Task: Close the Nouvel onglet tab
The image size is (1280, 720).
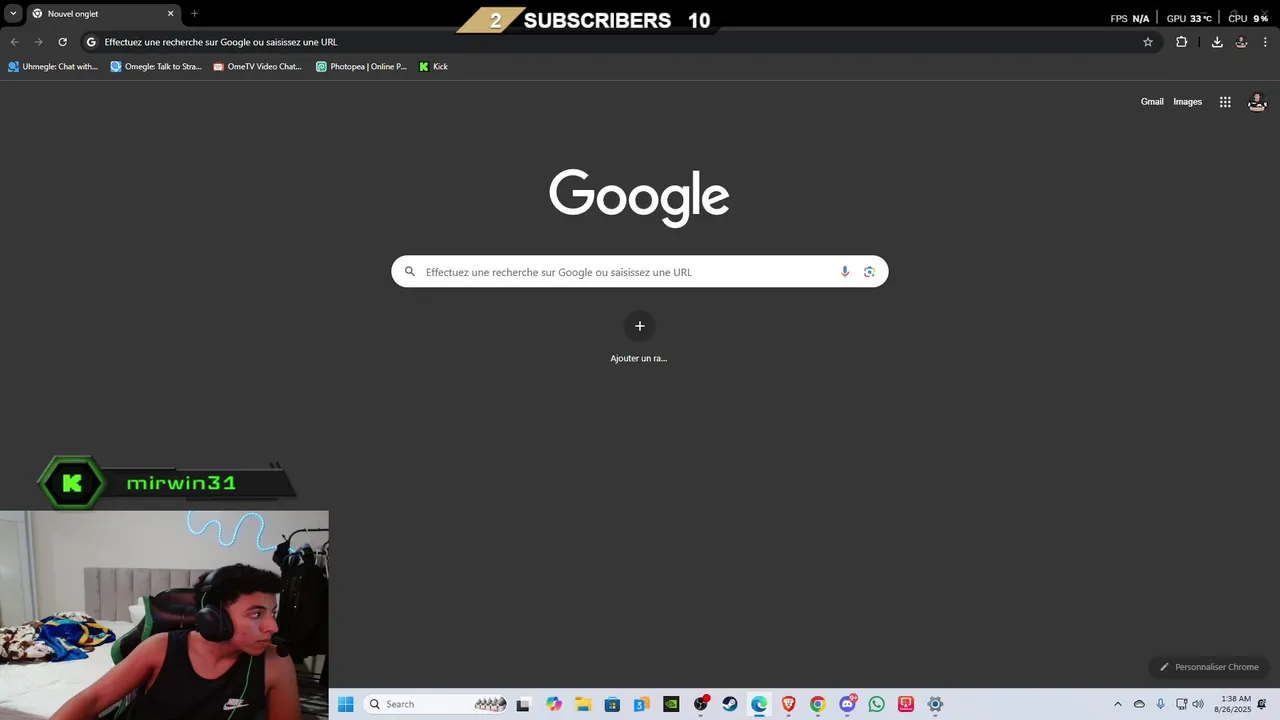Action: [170, 14]
